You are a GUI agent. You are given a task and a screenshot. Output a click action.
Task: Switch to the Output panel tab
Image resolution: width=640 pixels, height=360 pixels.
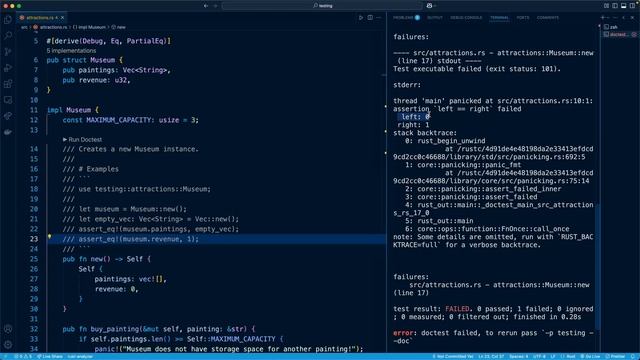click(435, 18)
